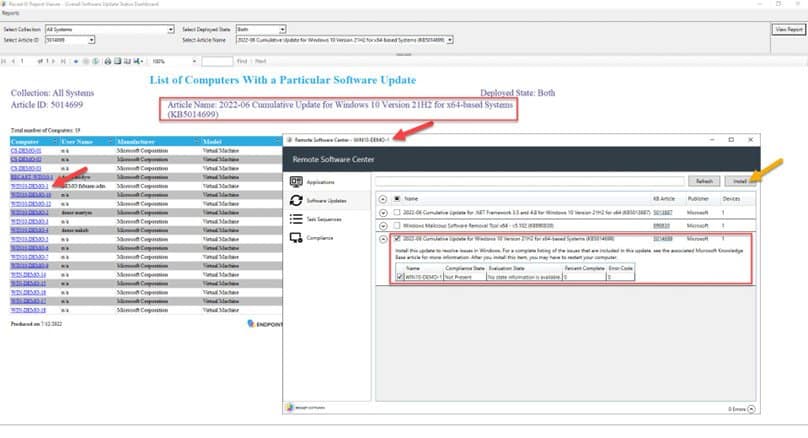Click the Print icon in report toolbar
The height and width of the screenshot is (438, 808).
pos(107,61)
